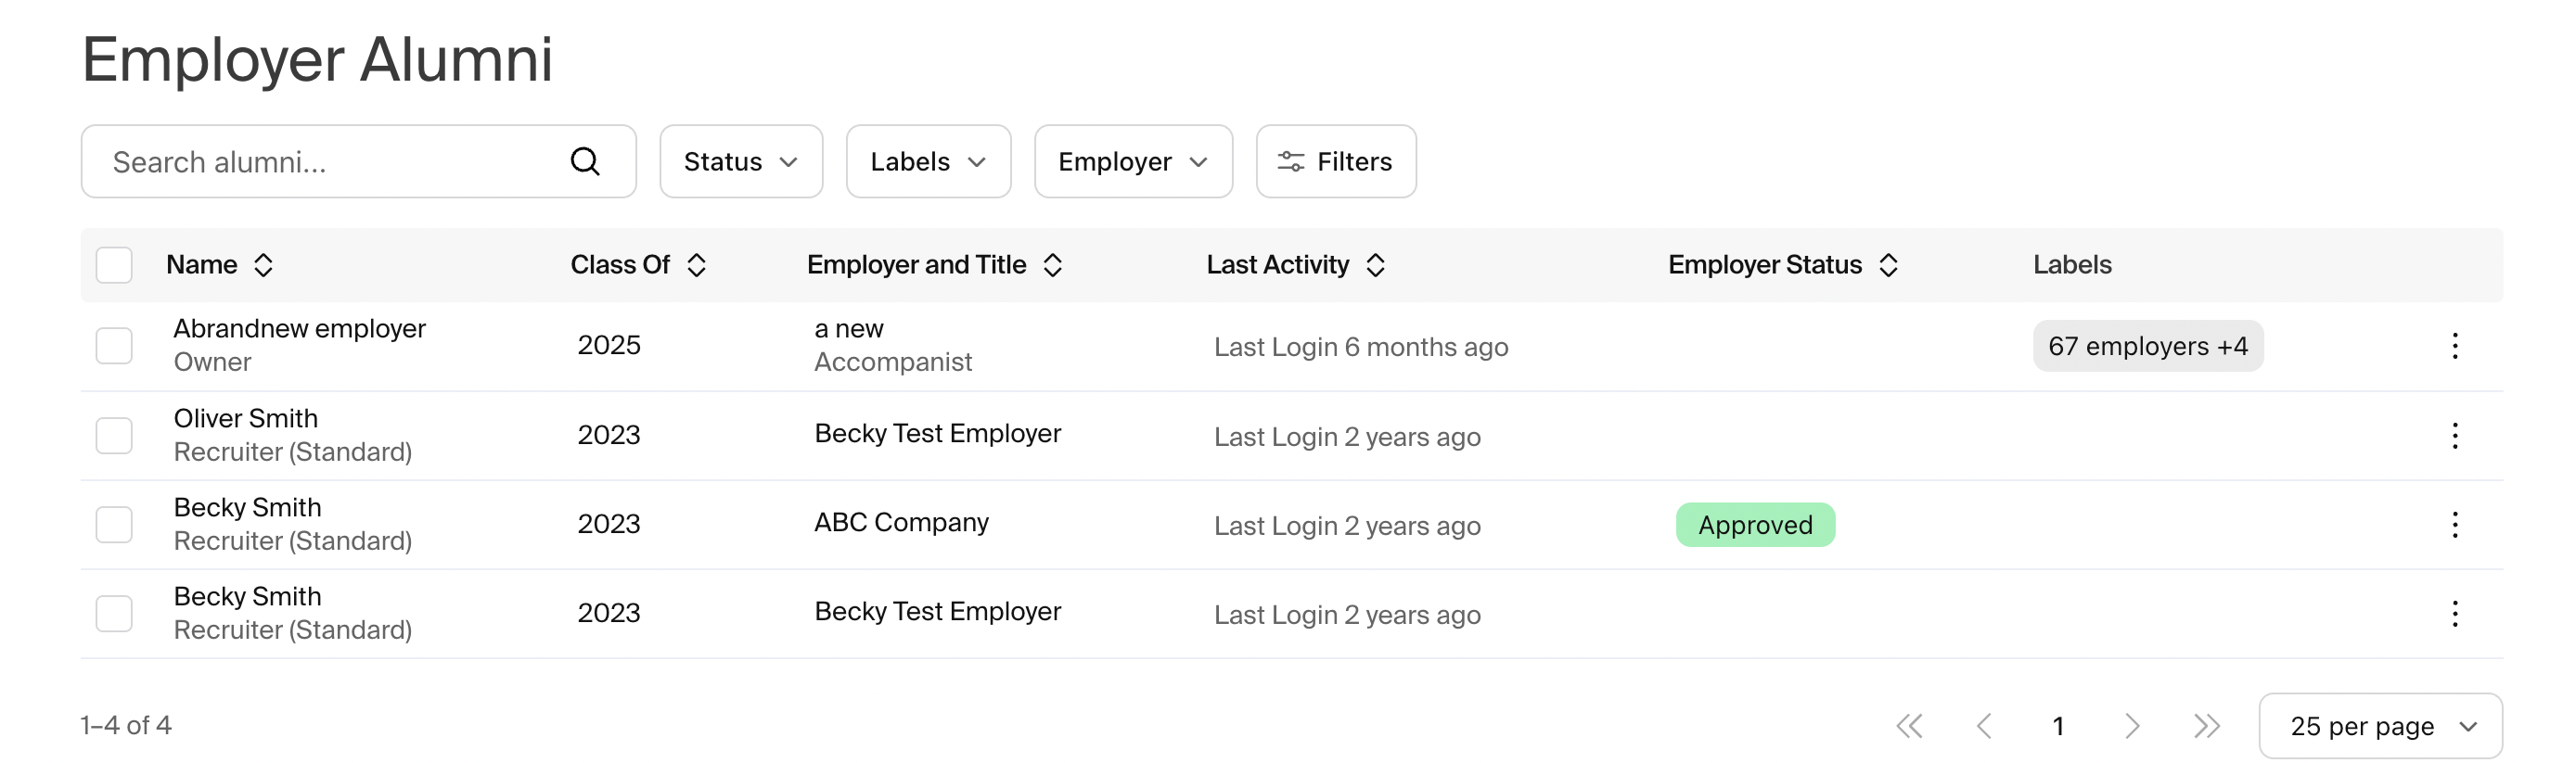
Task: Click the search magnifier icon
Action: (x=585, y=161)
